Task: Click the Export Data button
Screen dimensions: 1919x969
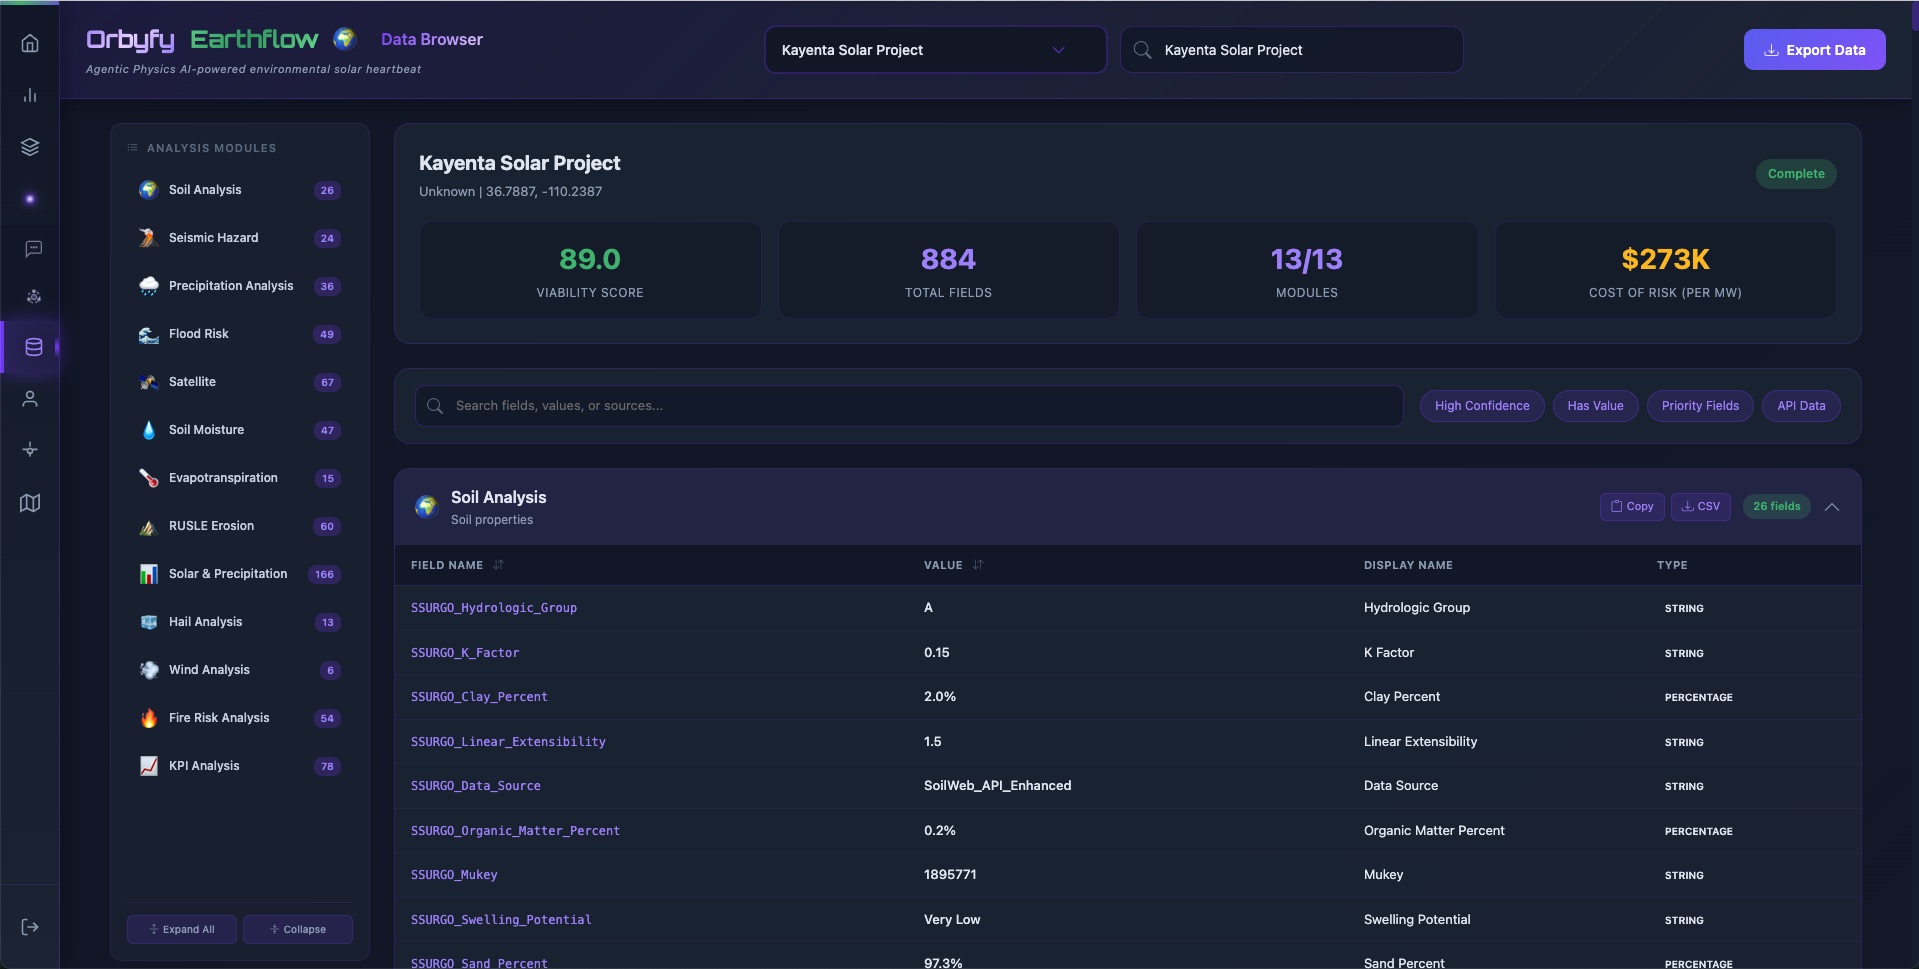Action: [1813, 50]
